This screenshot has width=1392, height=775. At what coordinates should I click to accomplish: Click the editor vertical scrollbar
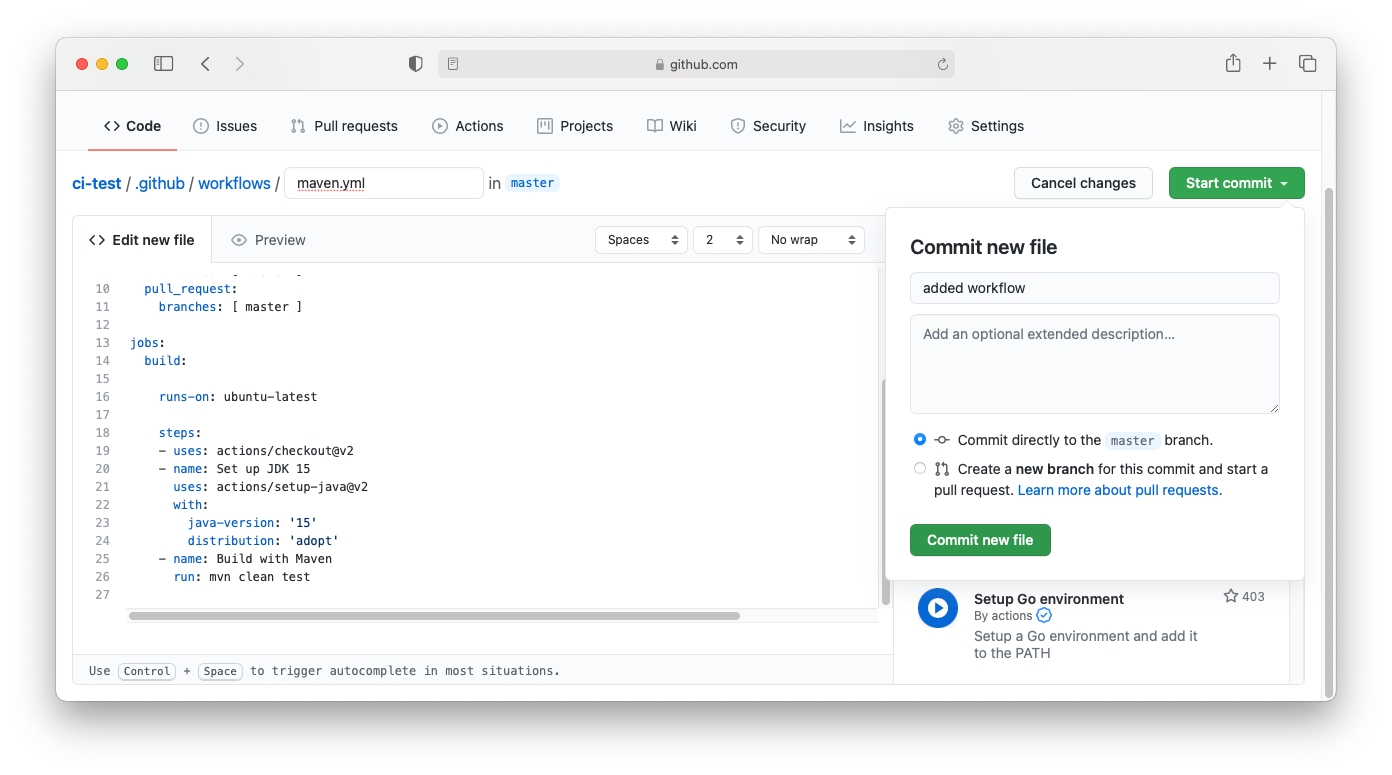pyautogui.click(x=886, y=492)
